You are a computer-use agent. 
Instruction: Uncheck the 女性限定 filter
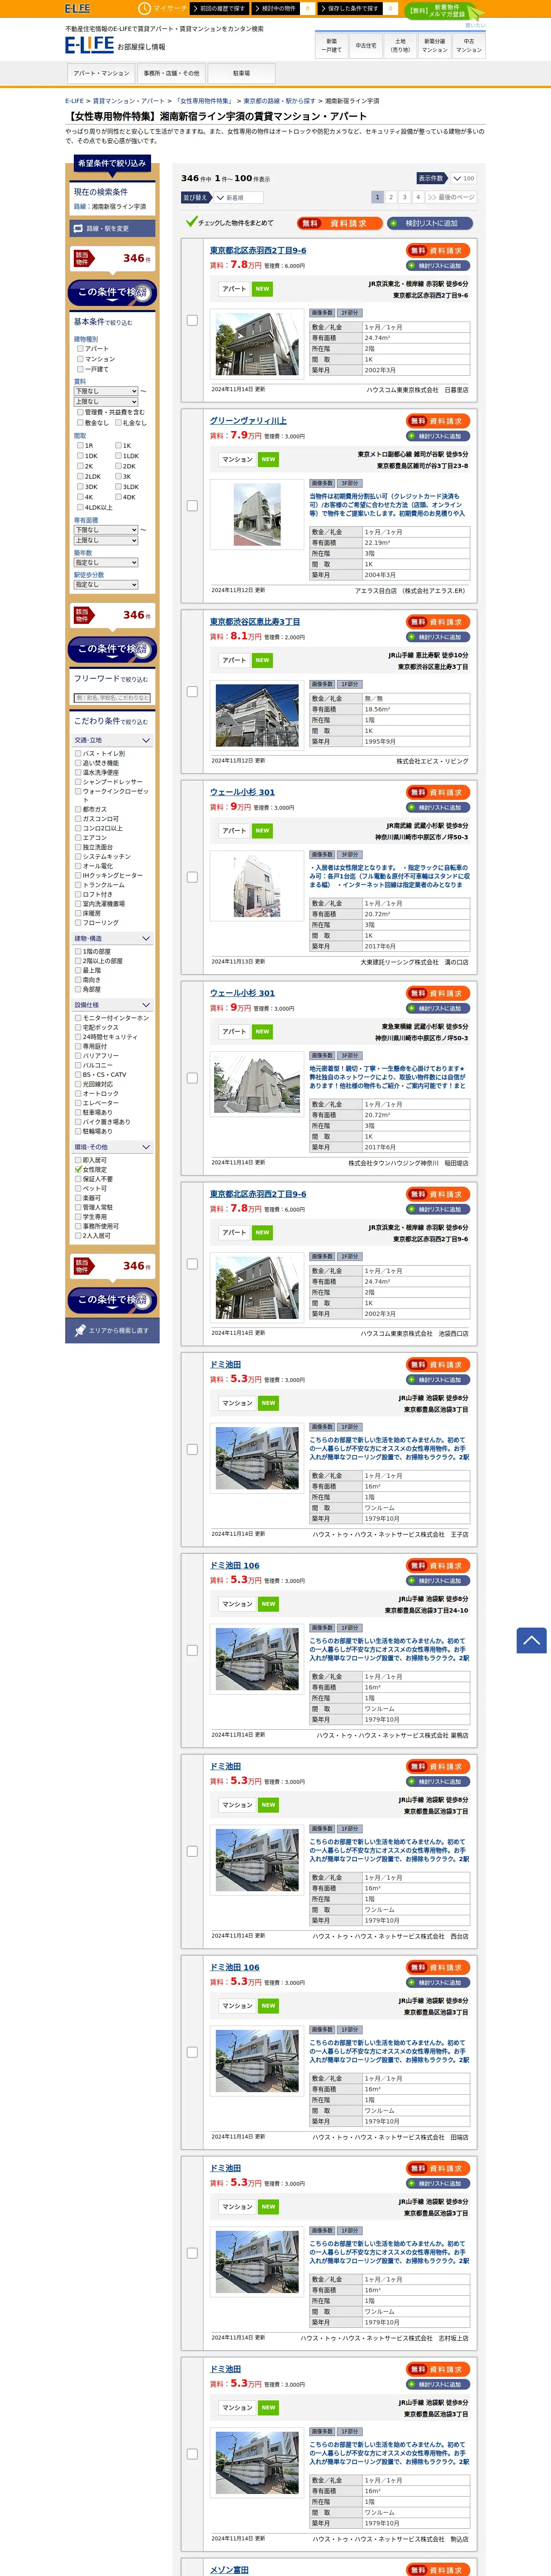coord(78,1169)
